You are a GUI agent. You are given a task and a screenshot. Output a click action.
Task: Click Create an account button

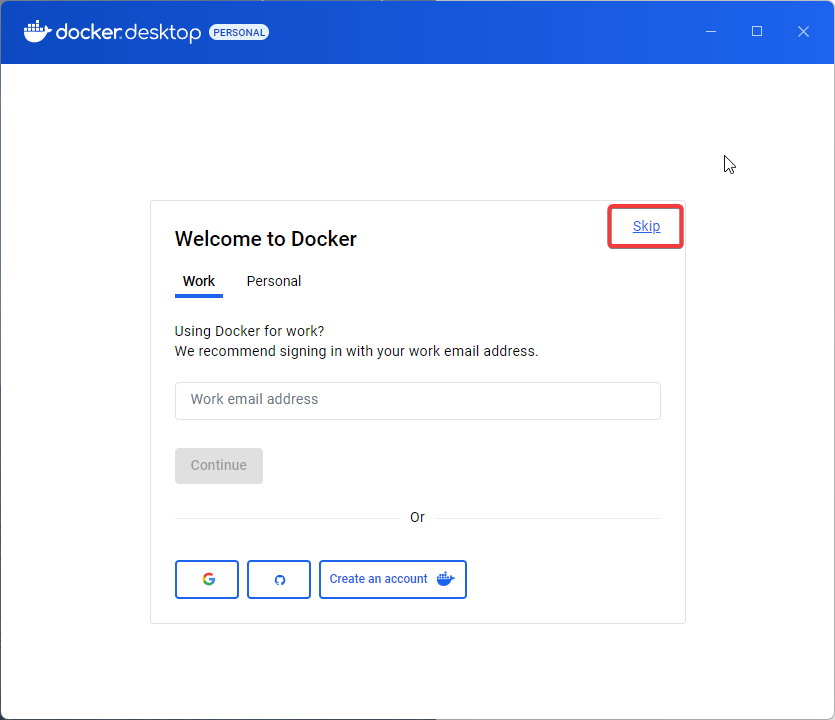[393, 579]
